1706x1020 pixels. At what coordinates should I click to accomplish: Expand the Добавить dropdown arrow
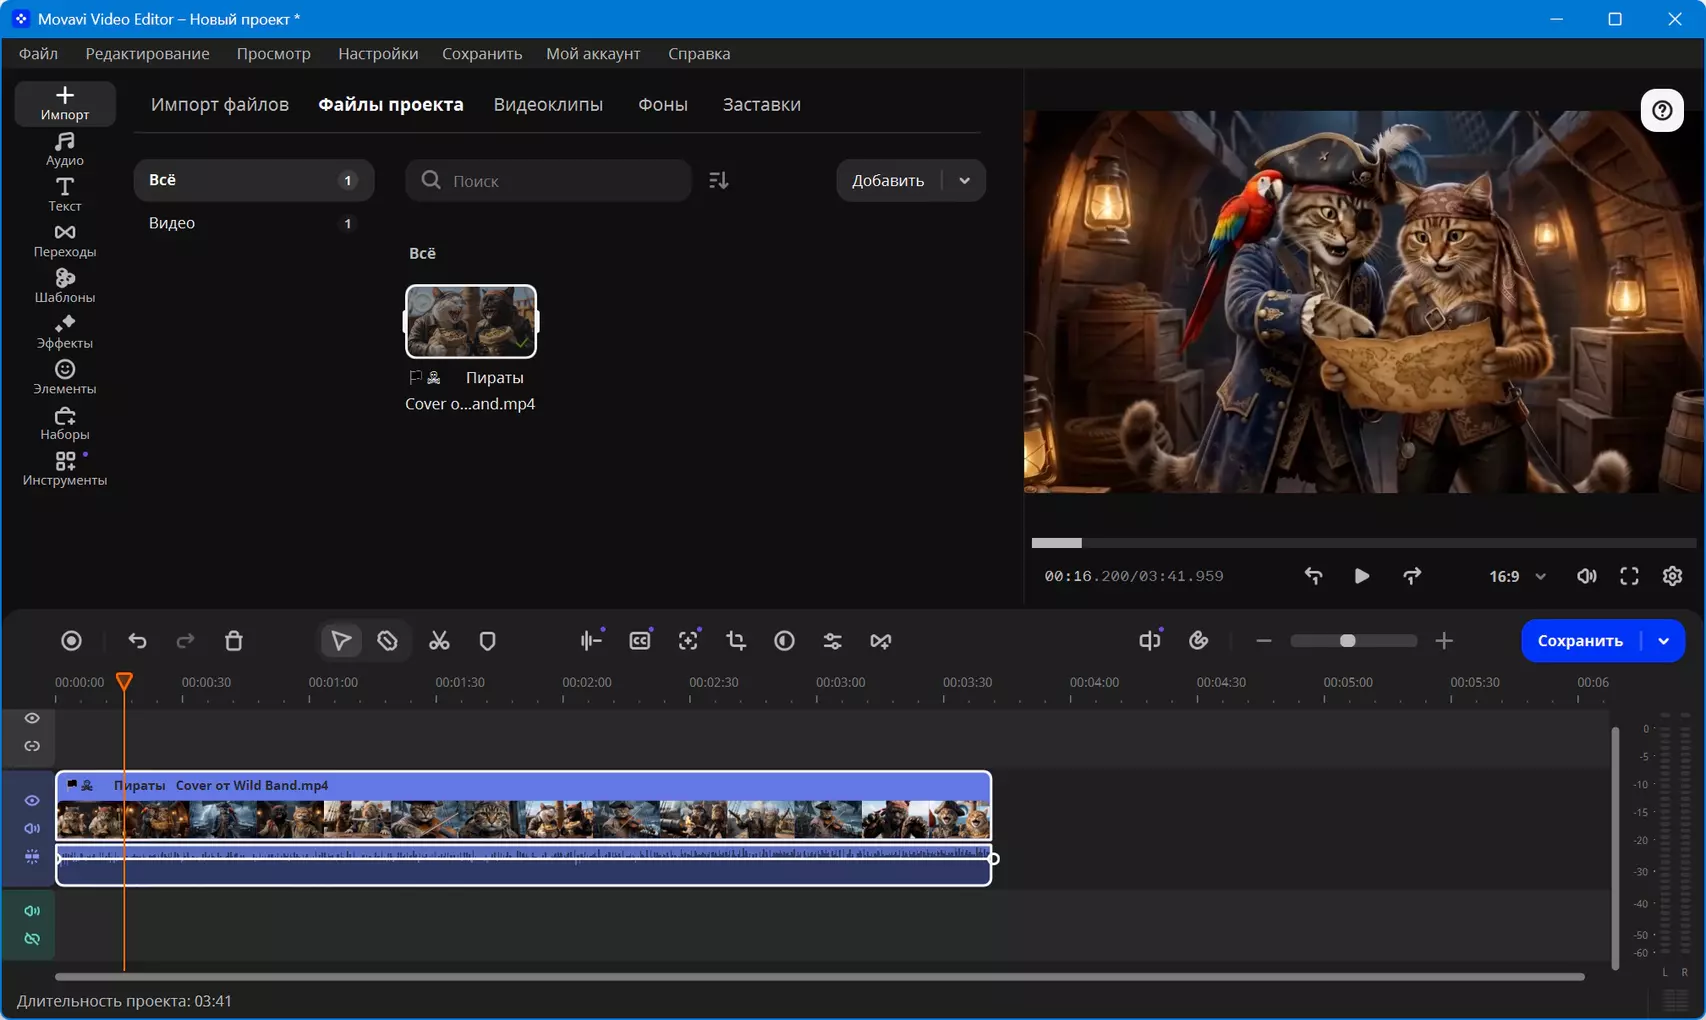(x=964, y=181)
